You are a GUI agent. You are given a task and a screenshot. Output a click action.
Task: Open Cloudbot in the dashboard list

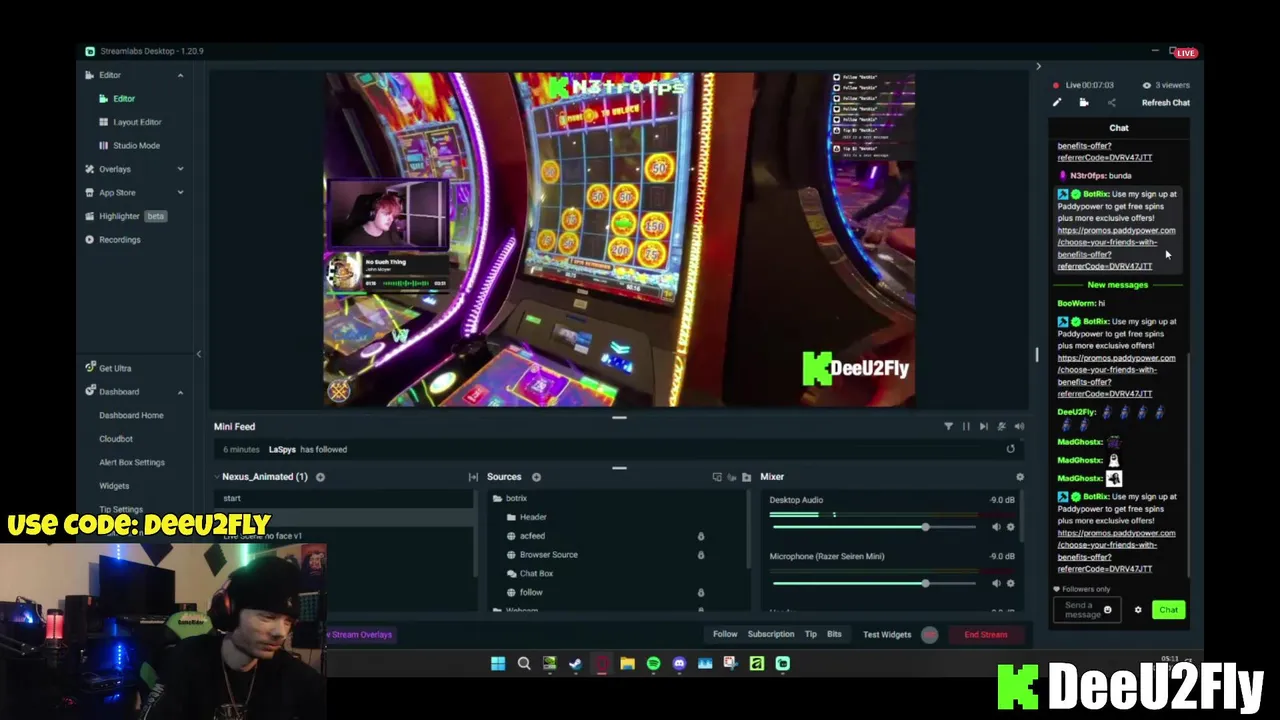(116, 439)
